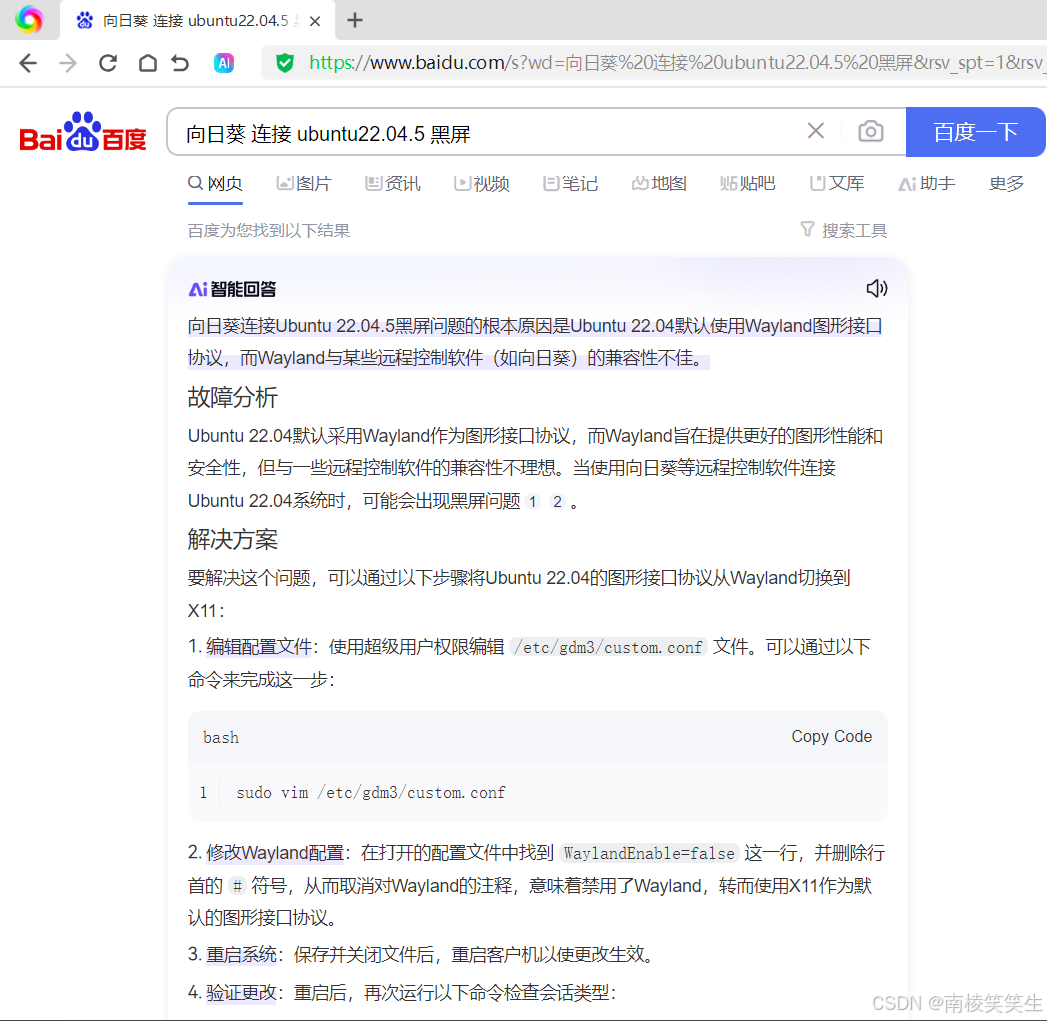Image resolution: width=1047 pixels, height=1021 pixels.
Task: Switch to the 视频 tab
Action: (481, 183)
